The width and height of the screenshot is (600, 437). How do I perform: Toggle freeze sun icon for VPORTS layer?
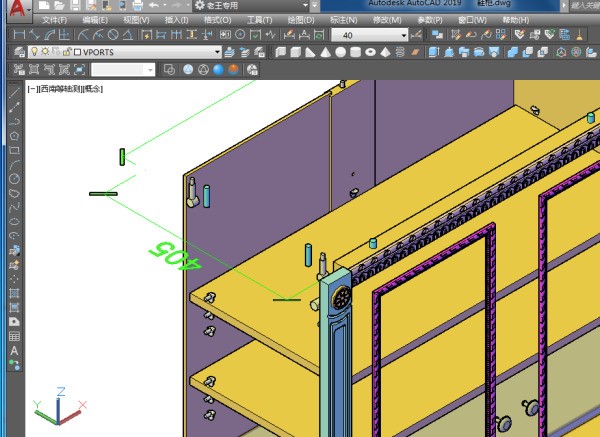44,52
